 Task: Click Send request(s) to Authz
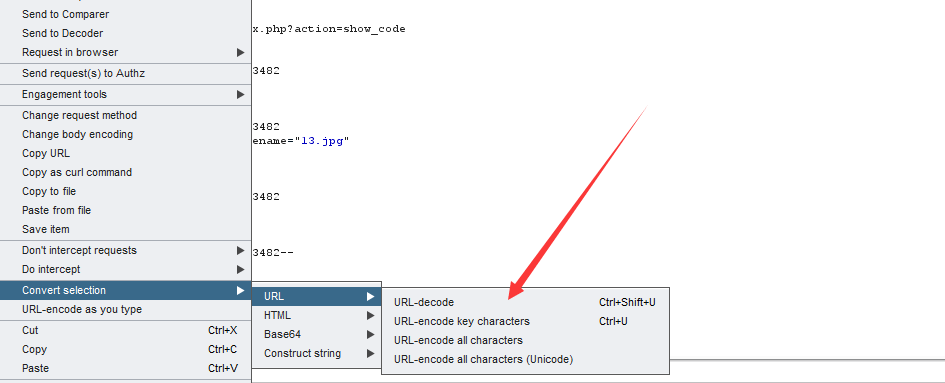125,74
